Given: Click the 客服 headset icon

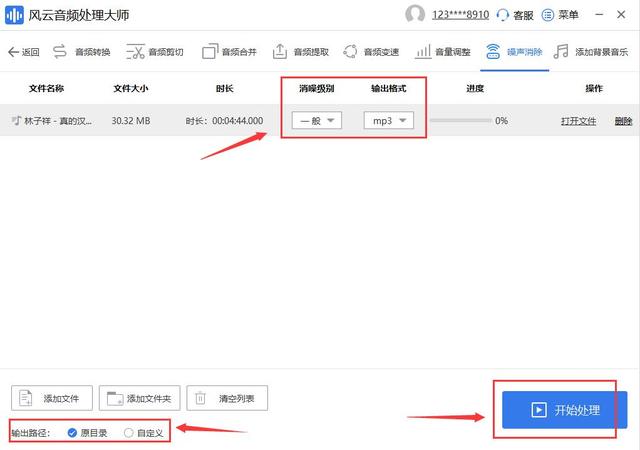Looking at the screenshot, I should click(502, 15).
